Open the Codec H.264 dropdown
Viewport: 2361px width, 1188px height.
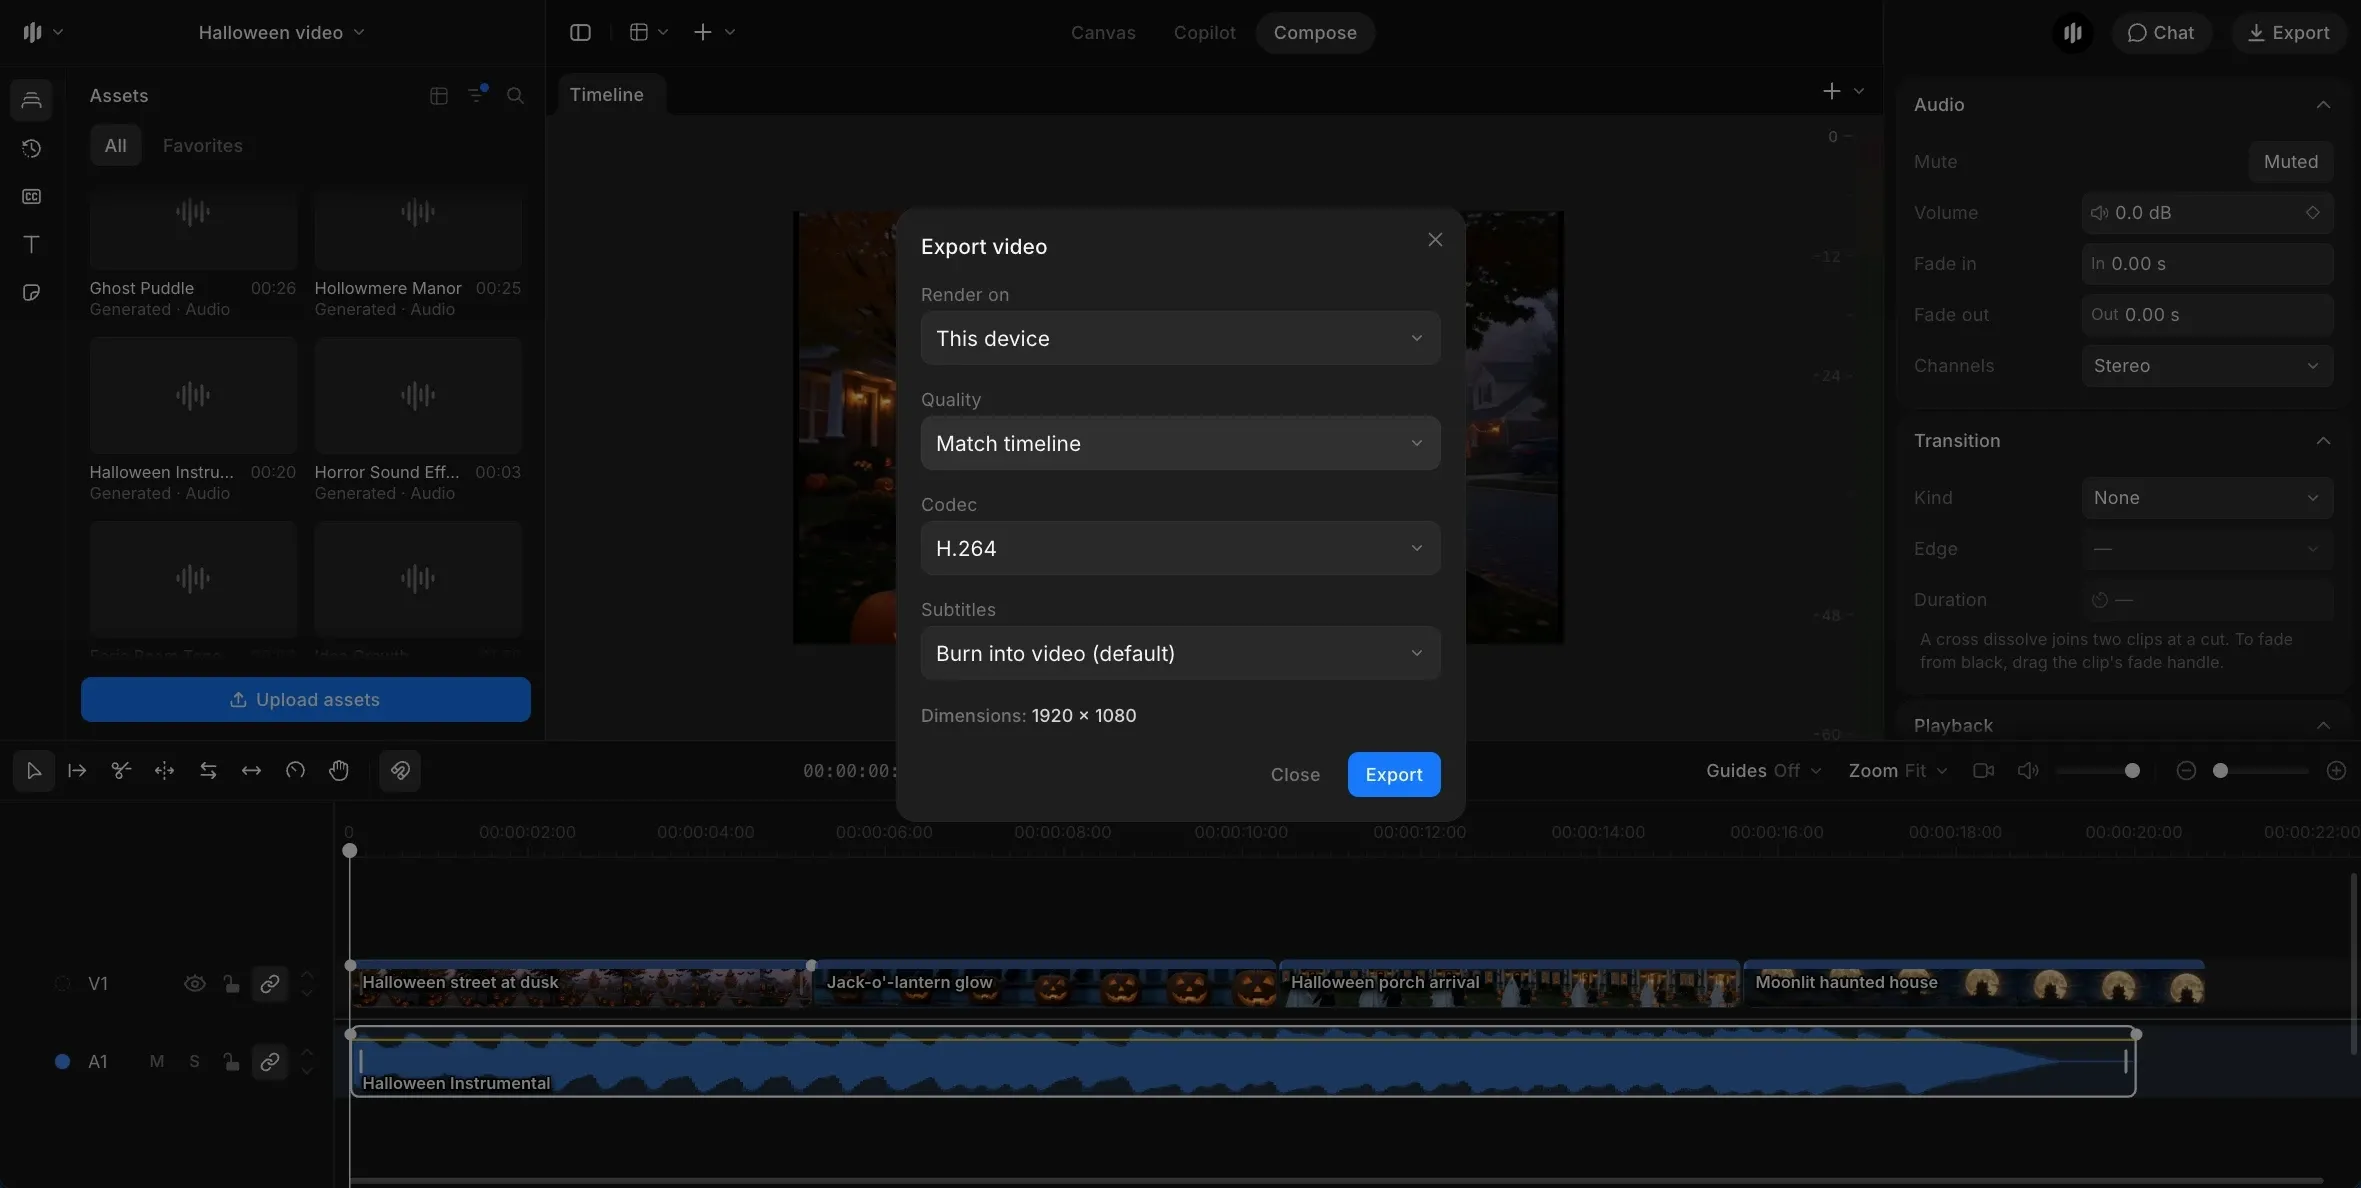(1180, 548)
